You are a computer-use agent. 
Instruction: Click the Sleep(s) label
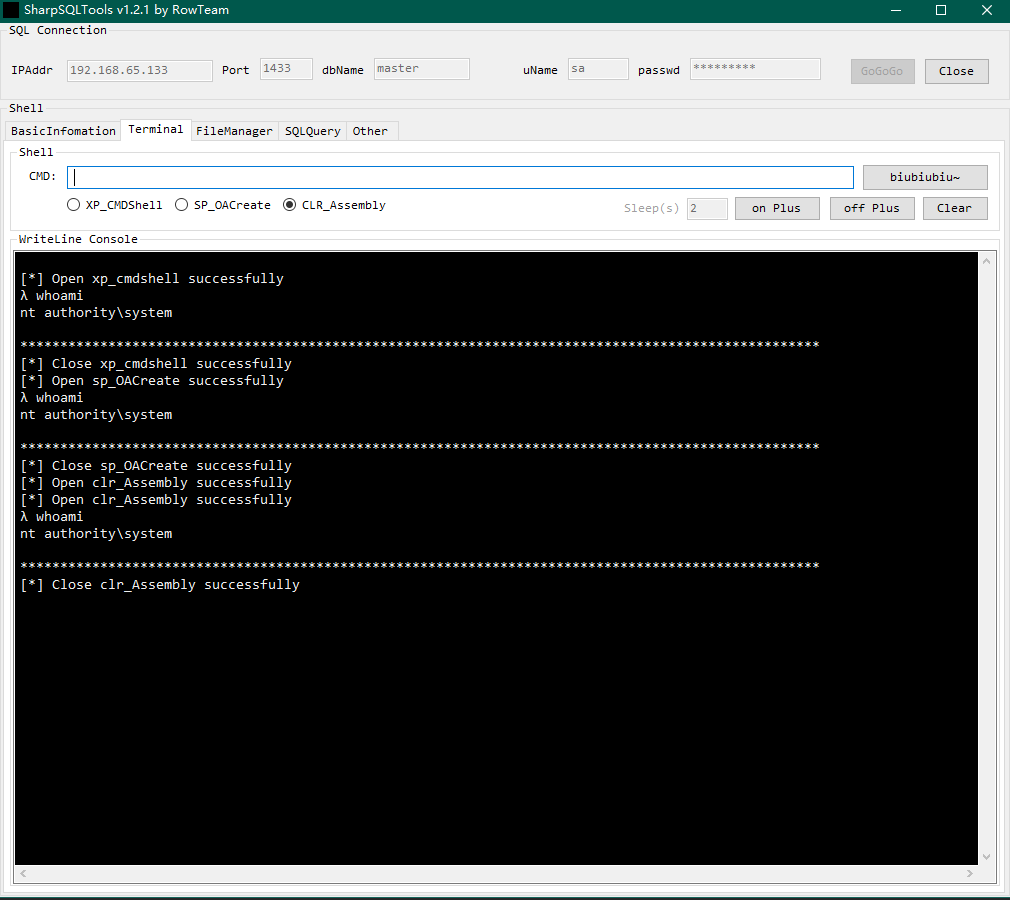pos(651,208)
